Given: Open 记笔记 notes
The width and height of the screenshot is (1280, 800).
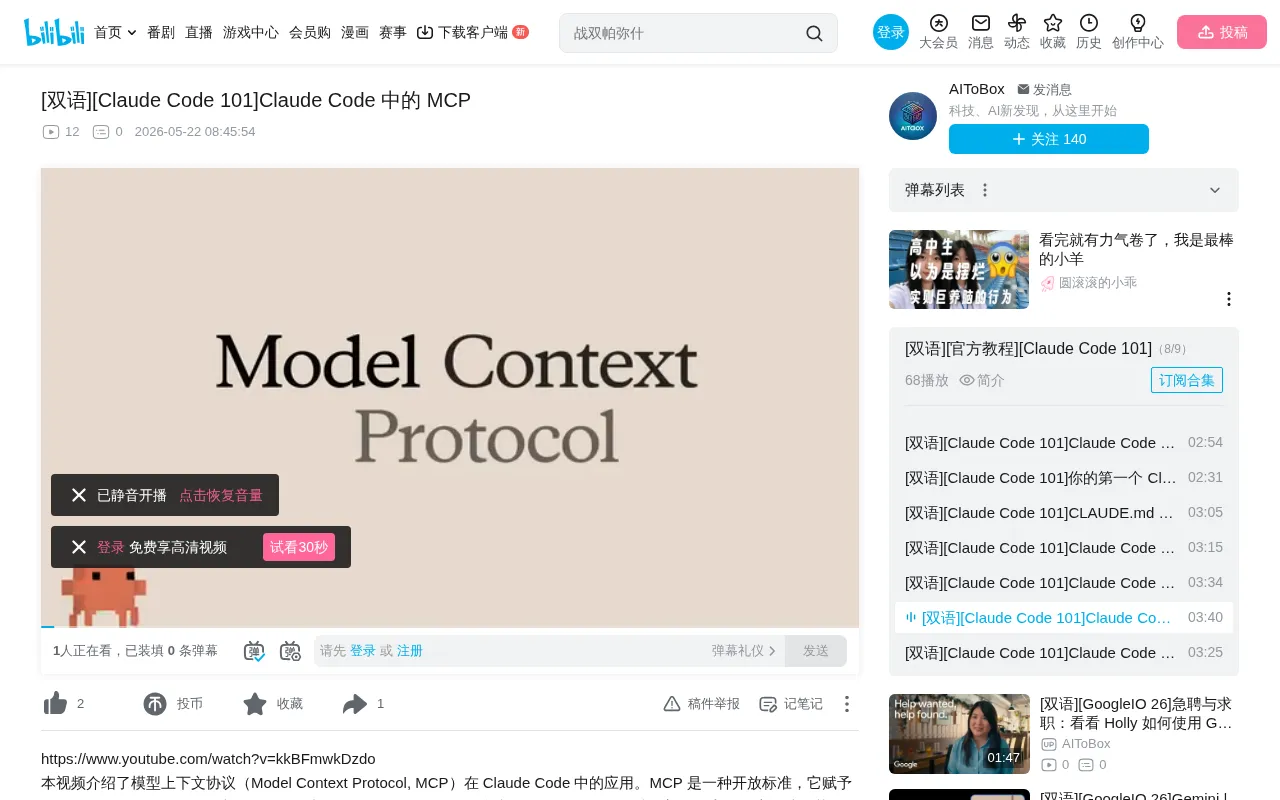Looking at the screenshot, I should 791,704.
